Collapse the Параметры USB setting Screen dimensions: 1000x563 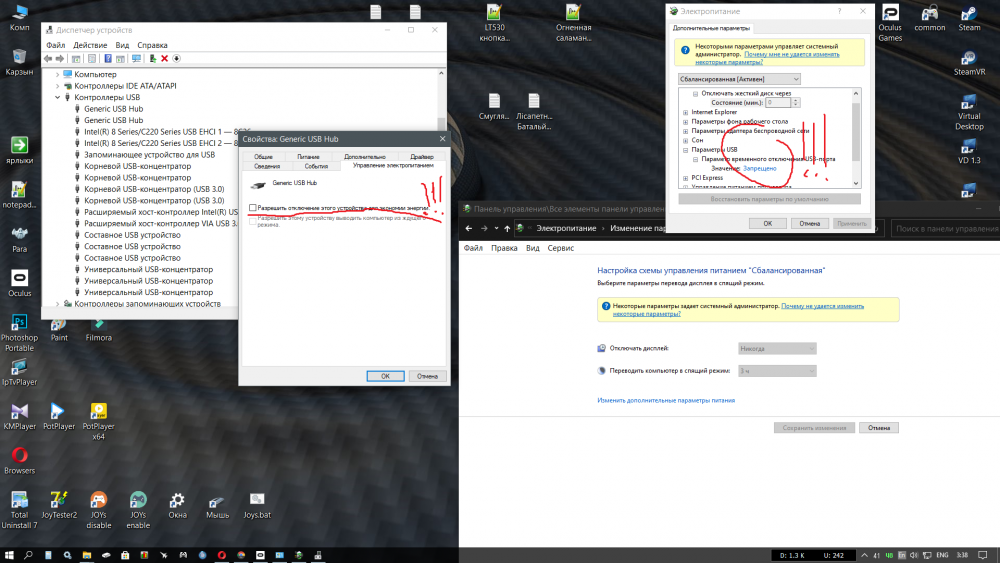click(686, 150)
